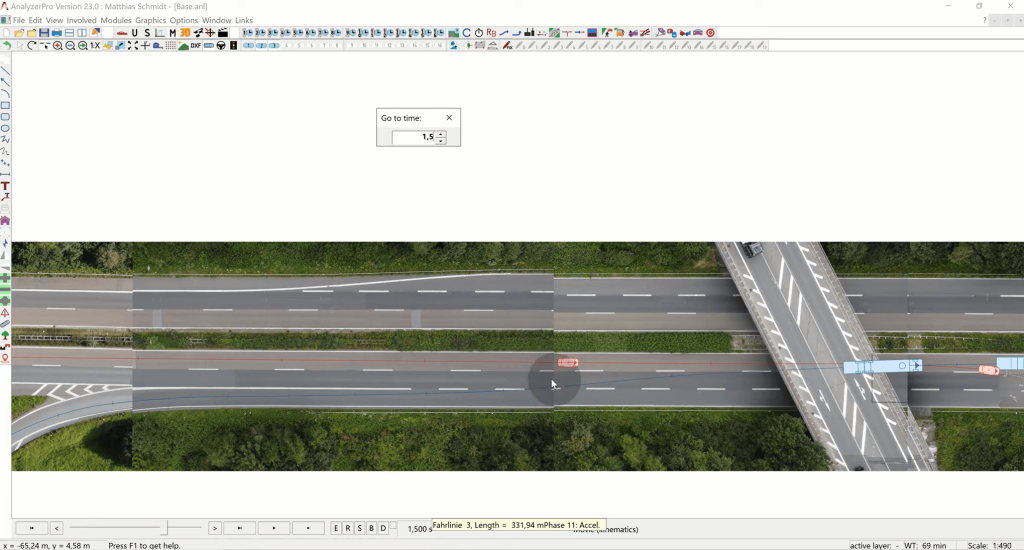Click the traffic light icon
Image resolution: width=1024 pixels, height=550 pixels.
coord(233,46)
